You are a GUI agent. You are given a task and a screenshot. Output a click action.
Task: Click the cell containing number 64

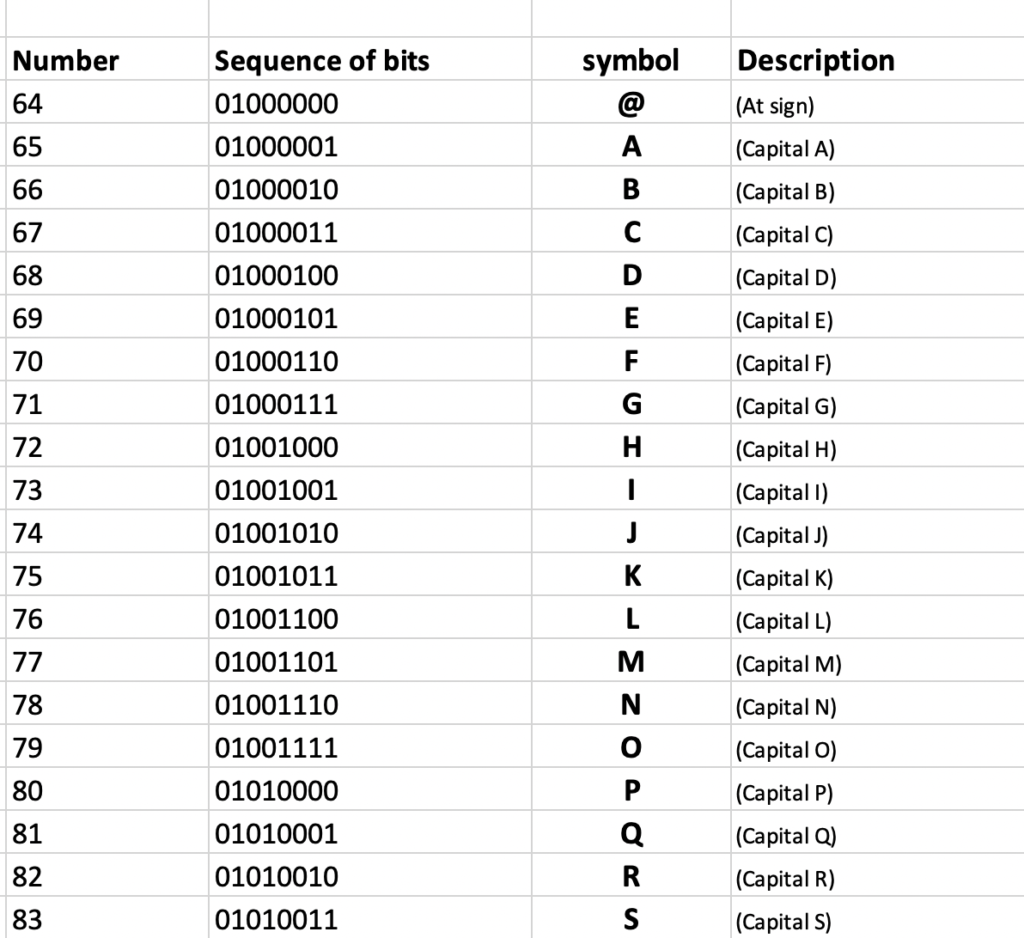(28, 104)
